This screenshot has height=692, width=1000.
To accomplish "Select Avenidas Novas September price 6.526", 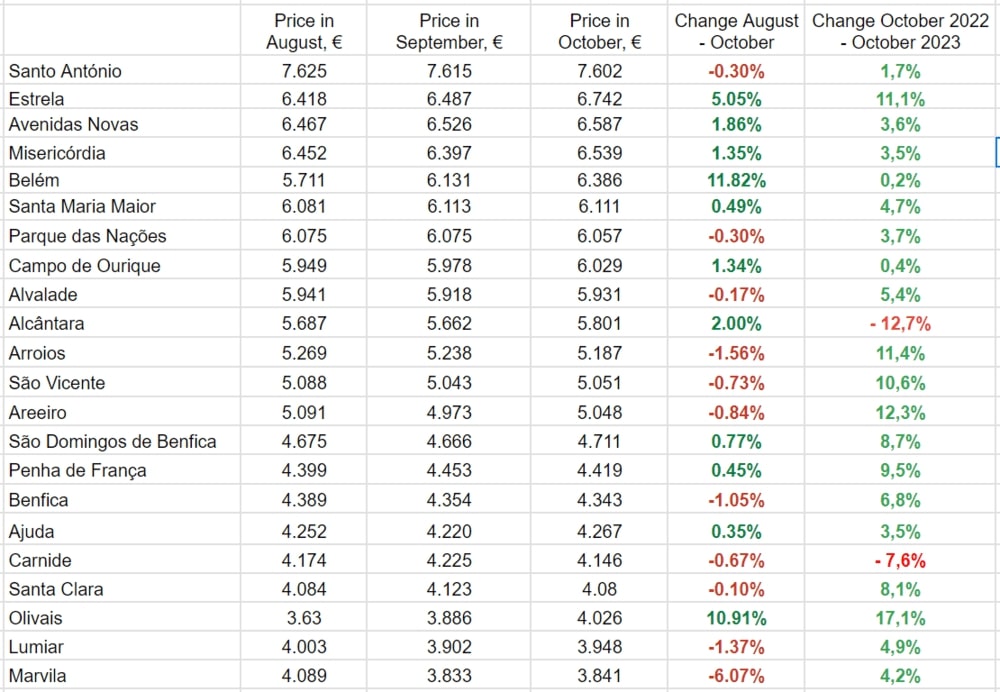I will tap(449, 125).
